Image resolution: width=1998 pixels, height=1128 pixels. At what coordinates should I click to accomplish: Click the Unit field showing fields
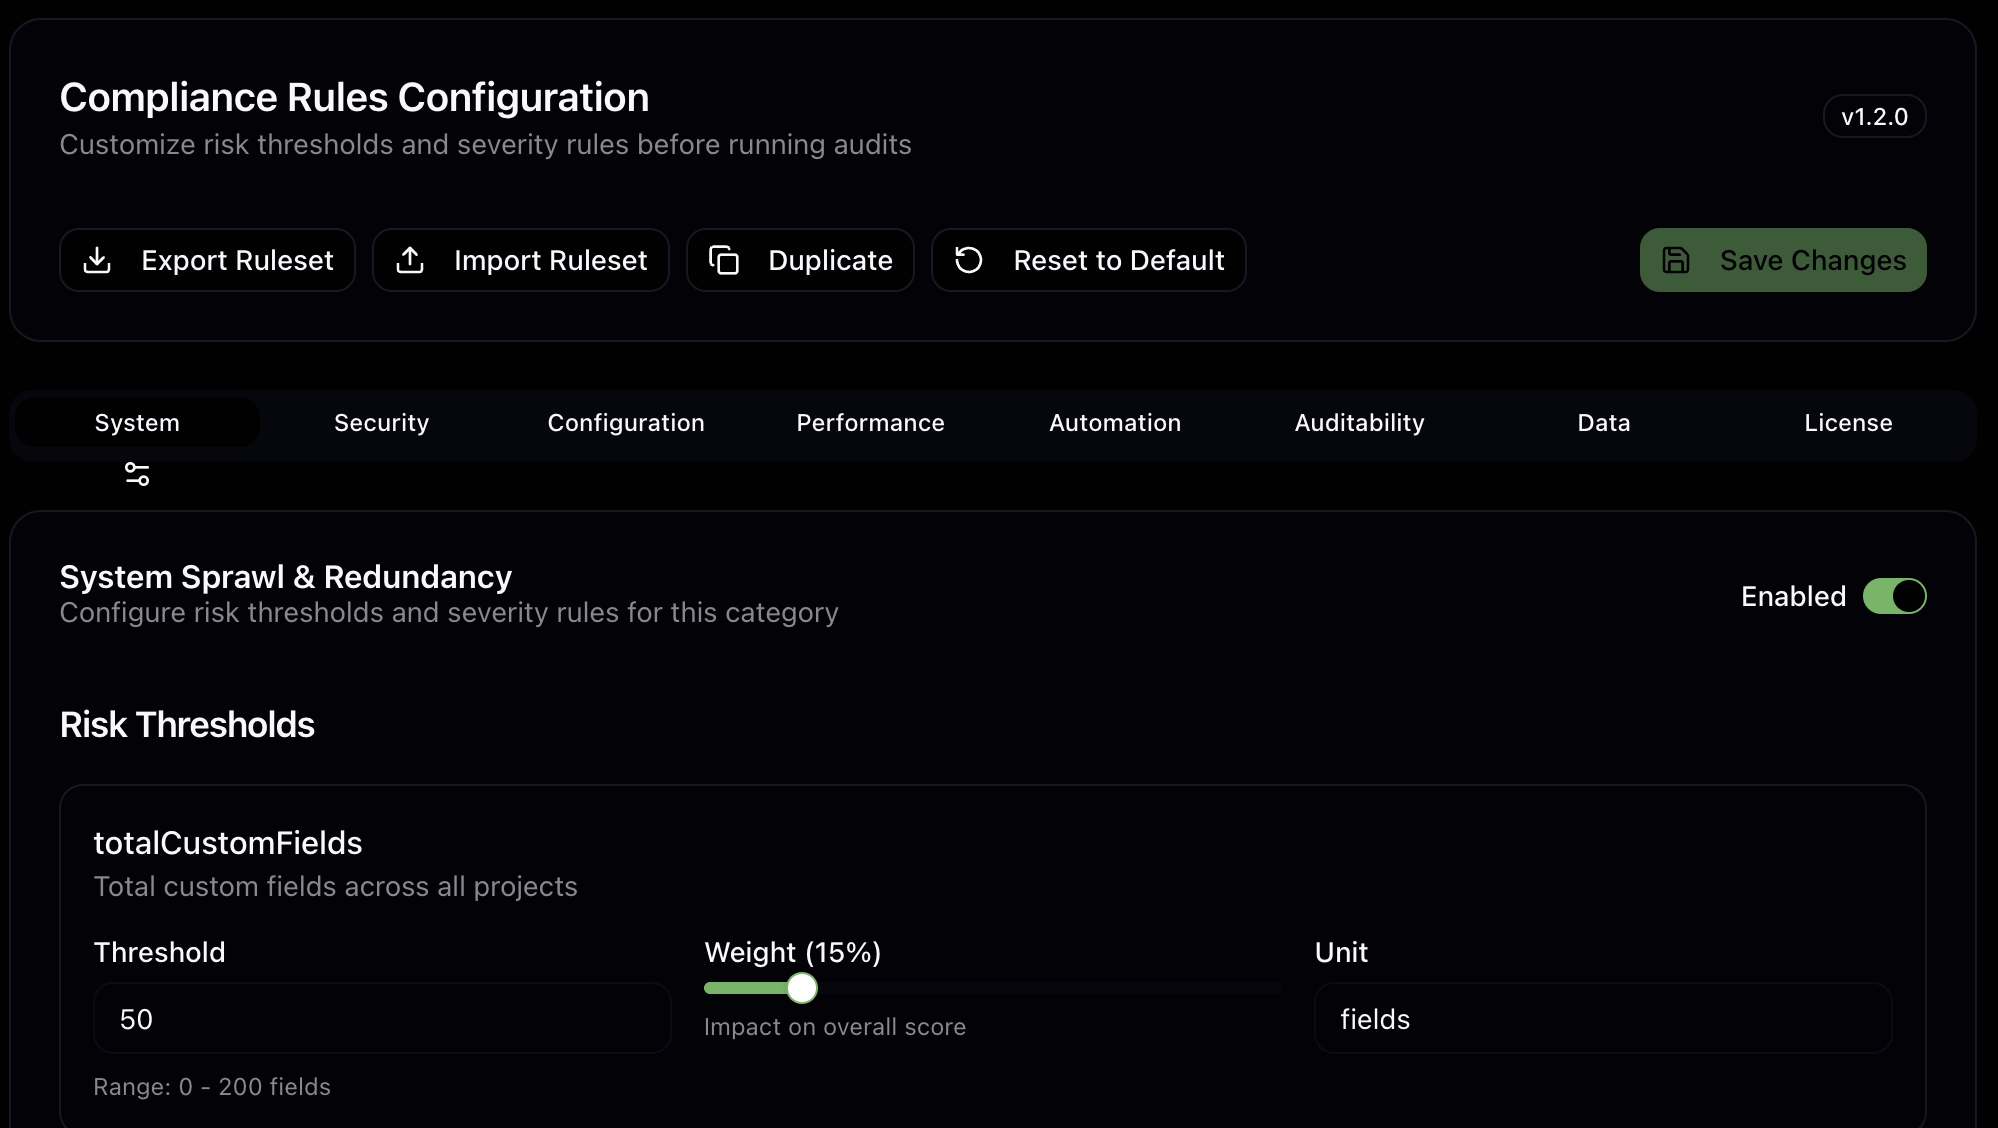[x=1602, y=1019]
